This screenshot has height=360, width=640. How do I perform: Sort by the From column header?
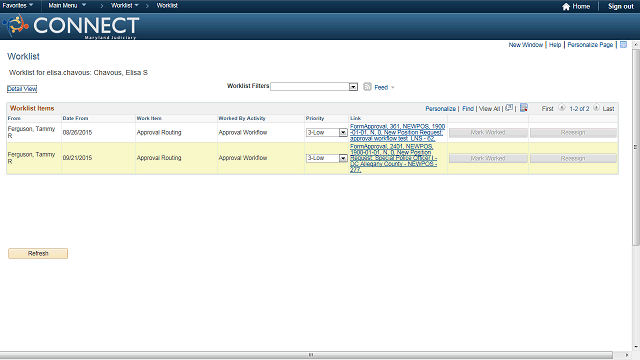click(14, 118)
